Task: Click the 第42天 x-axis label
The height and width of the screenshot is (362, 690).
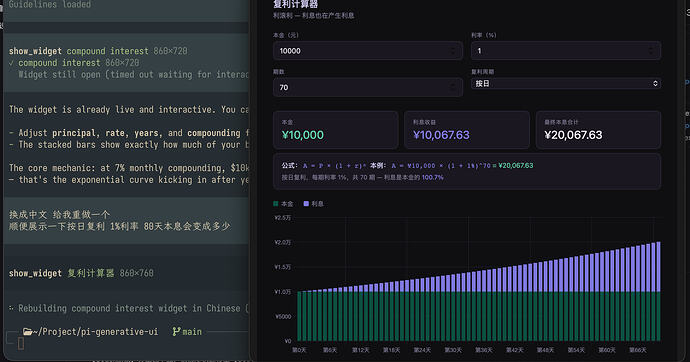Action: coord(515,350)
